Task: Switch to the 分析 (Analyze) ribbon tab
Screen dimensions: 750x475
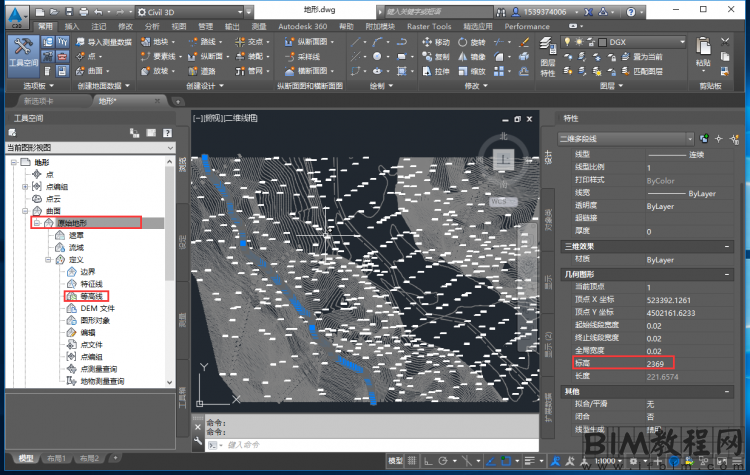Action: click(x=152, y=26)
